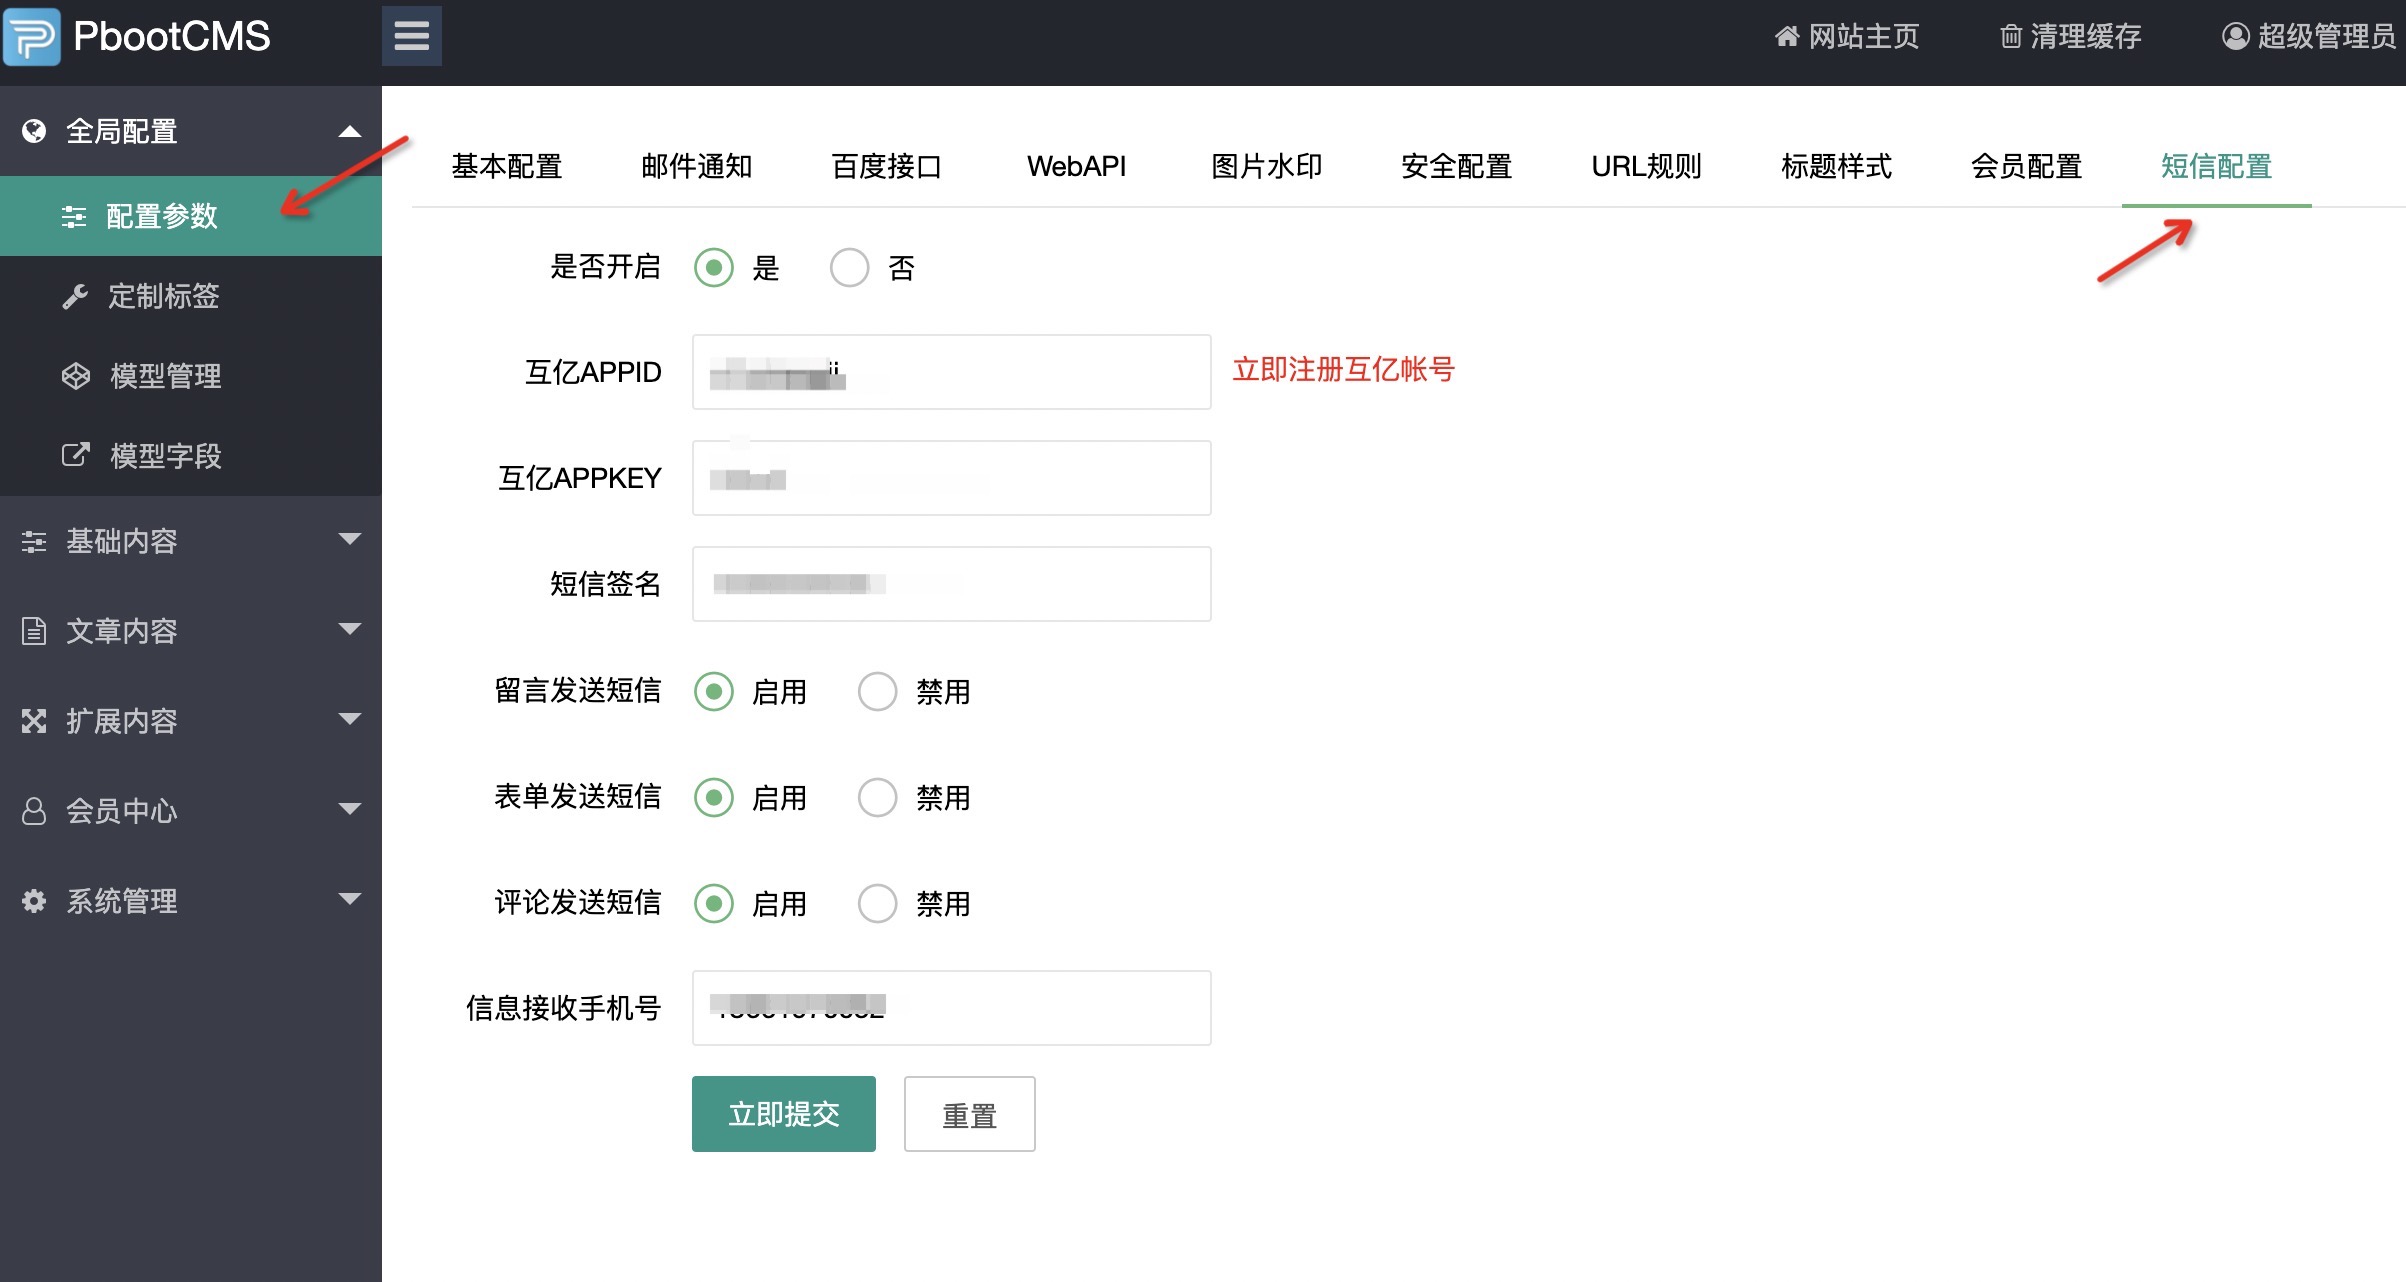Screen dimensions: 2406x1282
Task: Switch to the 邮件通知 tab
Action: [696, 166]
